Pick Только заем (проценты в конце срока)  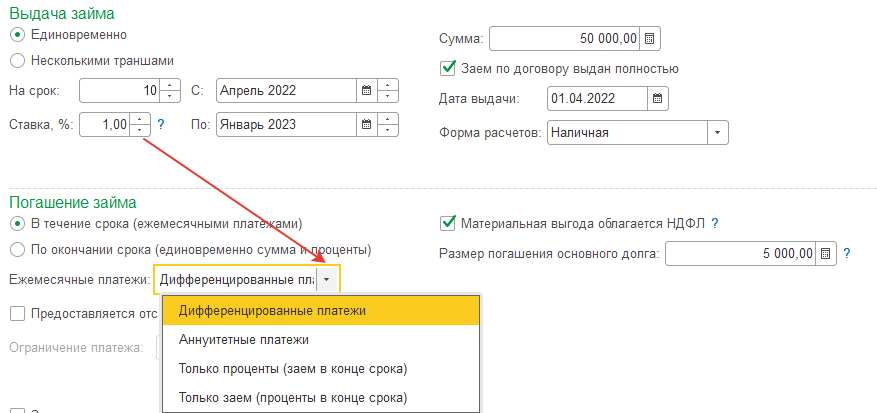tap(293, 398)
